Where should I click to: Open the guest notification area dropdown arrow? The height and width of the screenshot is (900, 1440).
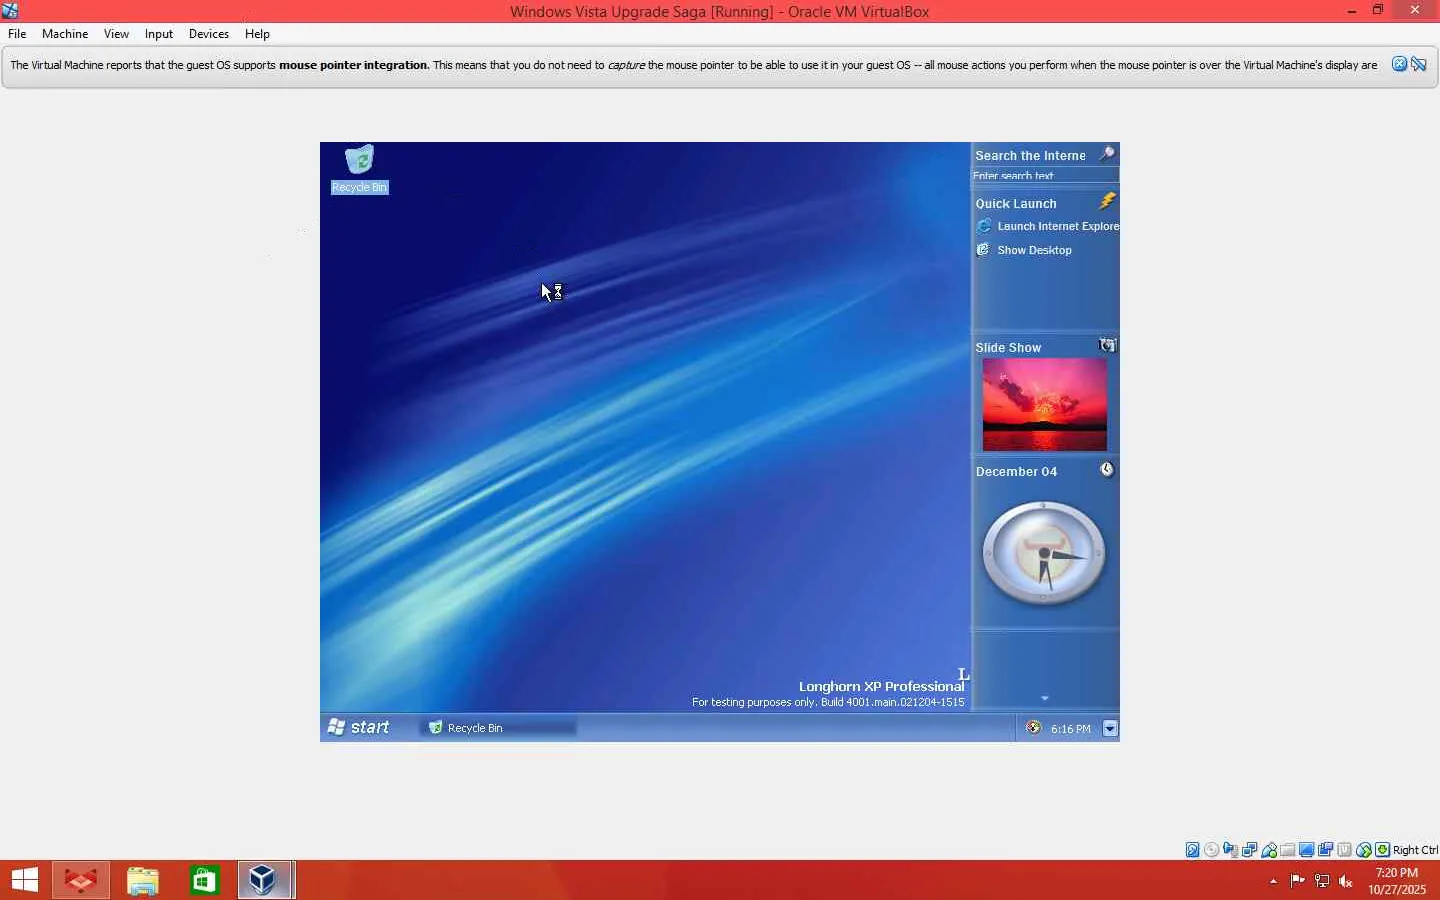(x=1110, y=728)
